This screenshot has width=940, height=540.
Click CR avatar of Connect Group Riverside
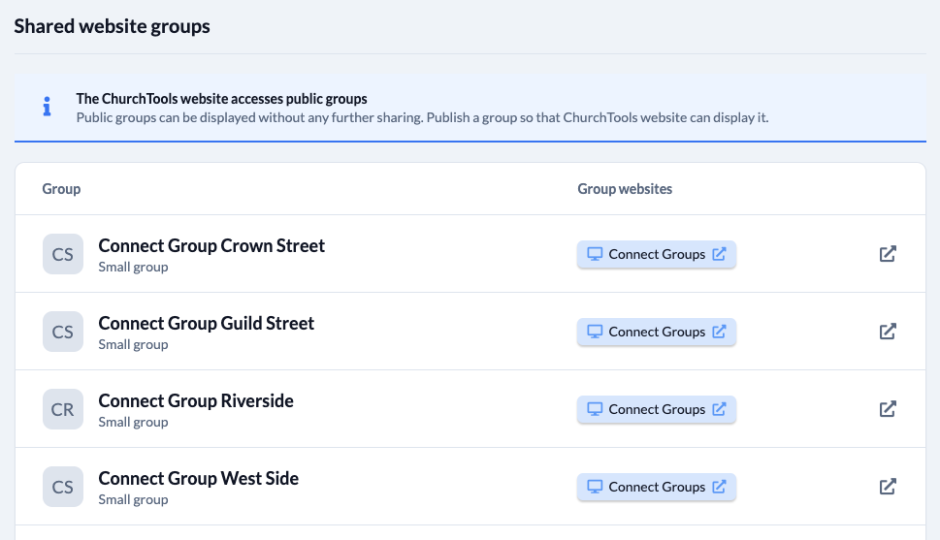pyautogui.click(x=63, y=409)
